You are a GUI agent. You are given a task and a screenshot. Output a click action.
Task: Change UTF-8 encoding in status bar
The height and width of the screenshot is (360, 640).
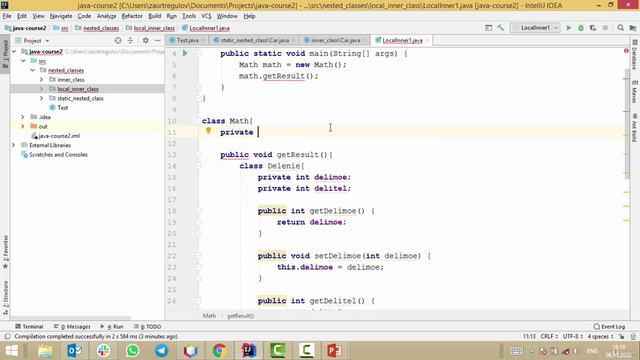coord(573,336)
